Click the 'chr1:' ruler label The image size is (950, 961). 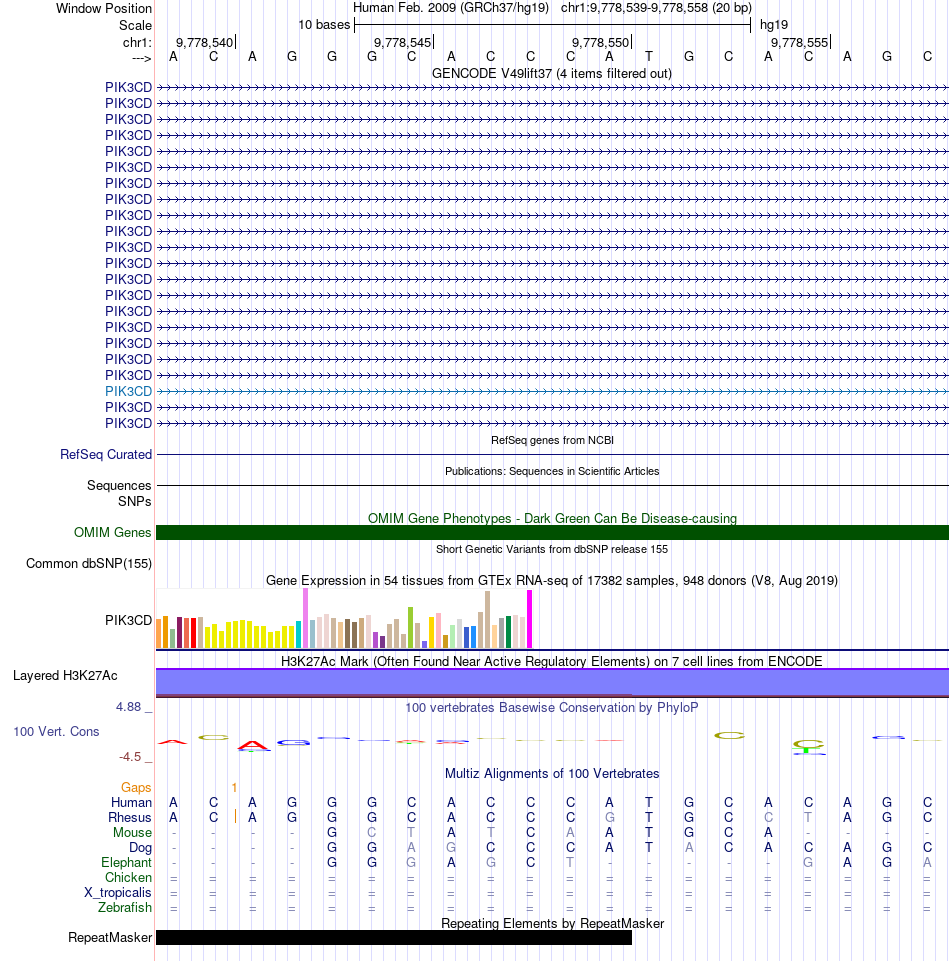137,42
